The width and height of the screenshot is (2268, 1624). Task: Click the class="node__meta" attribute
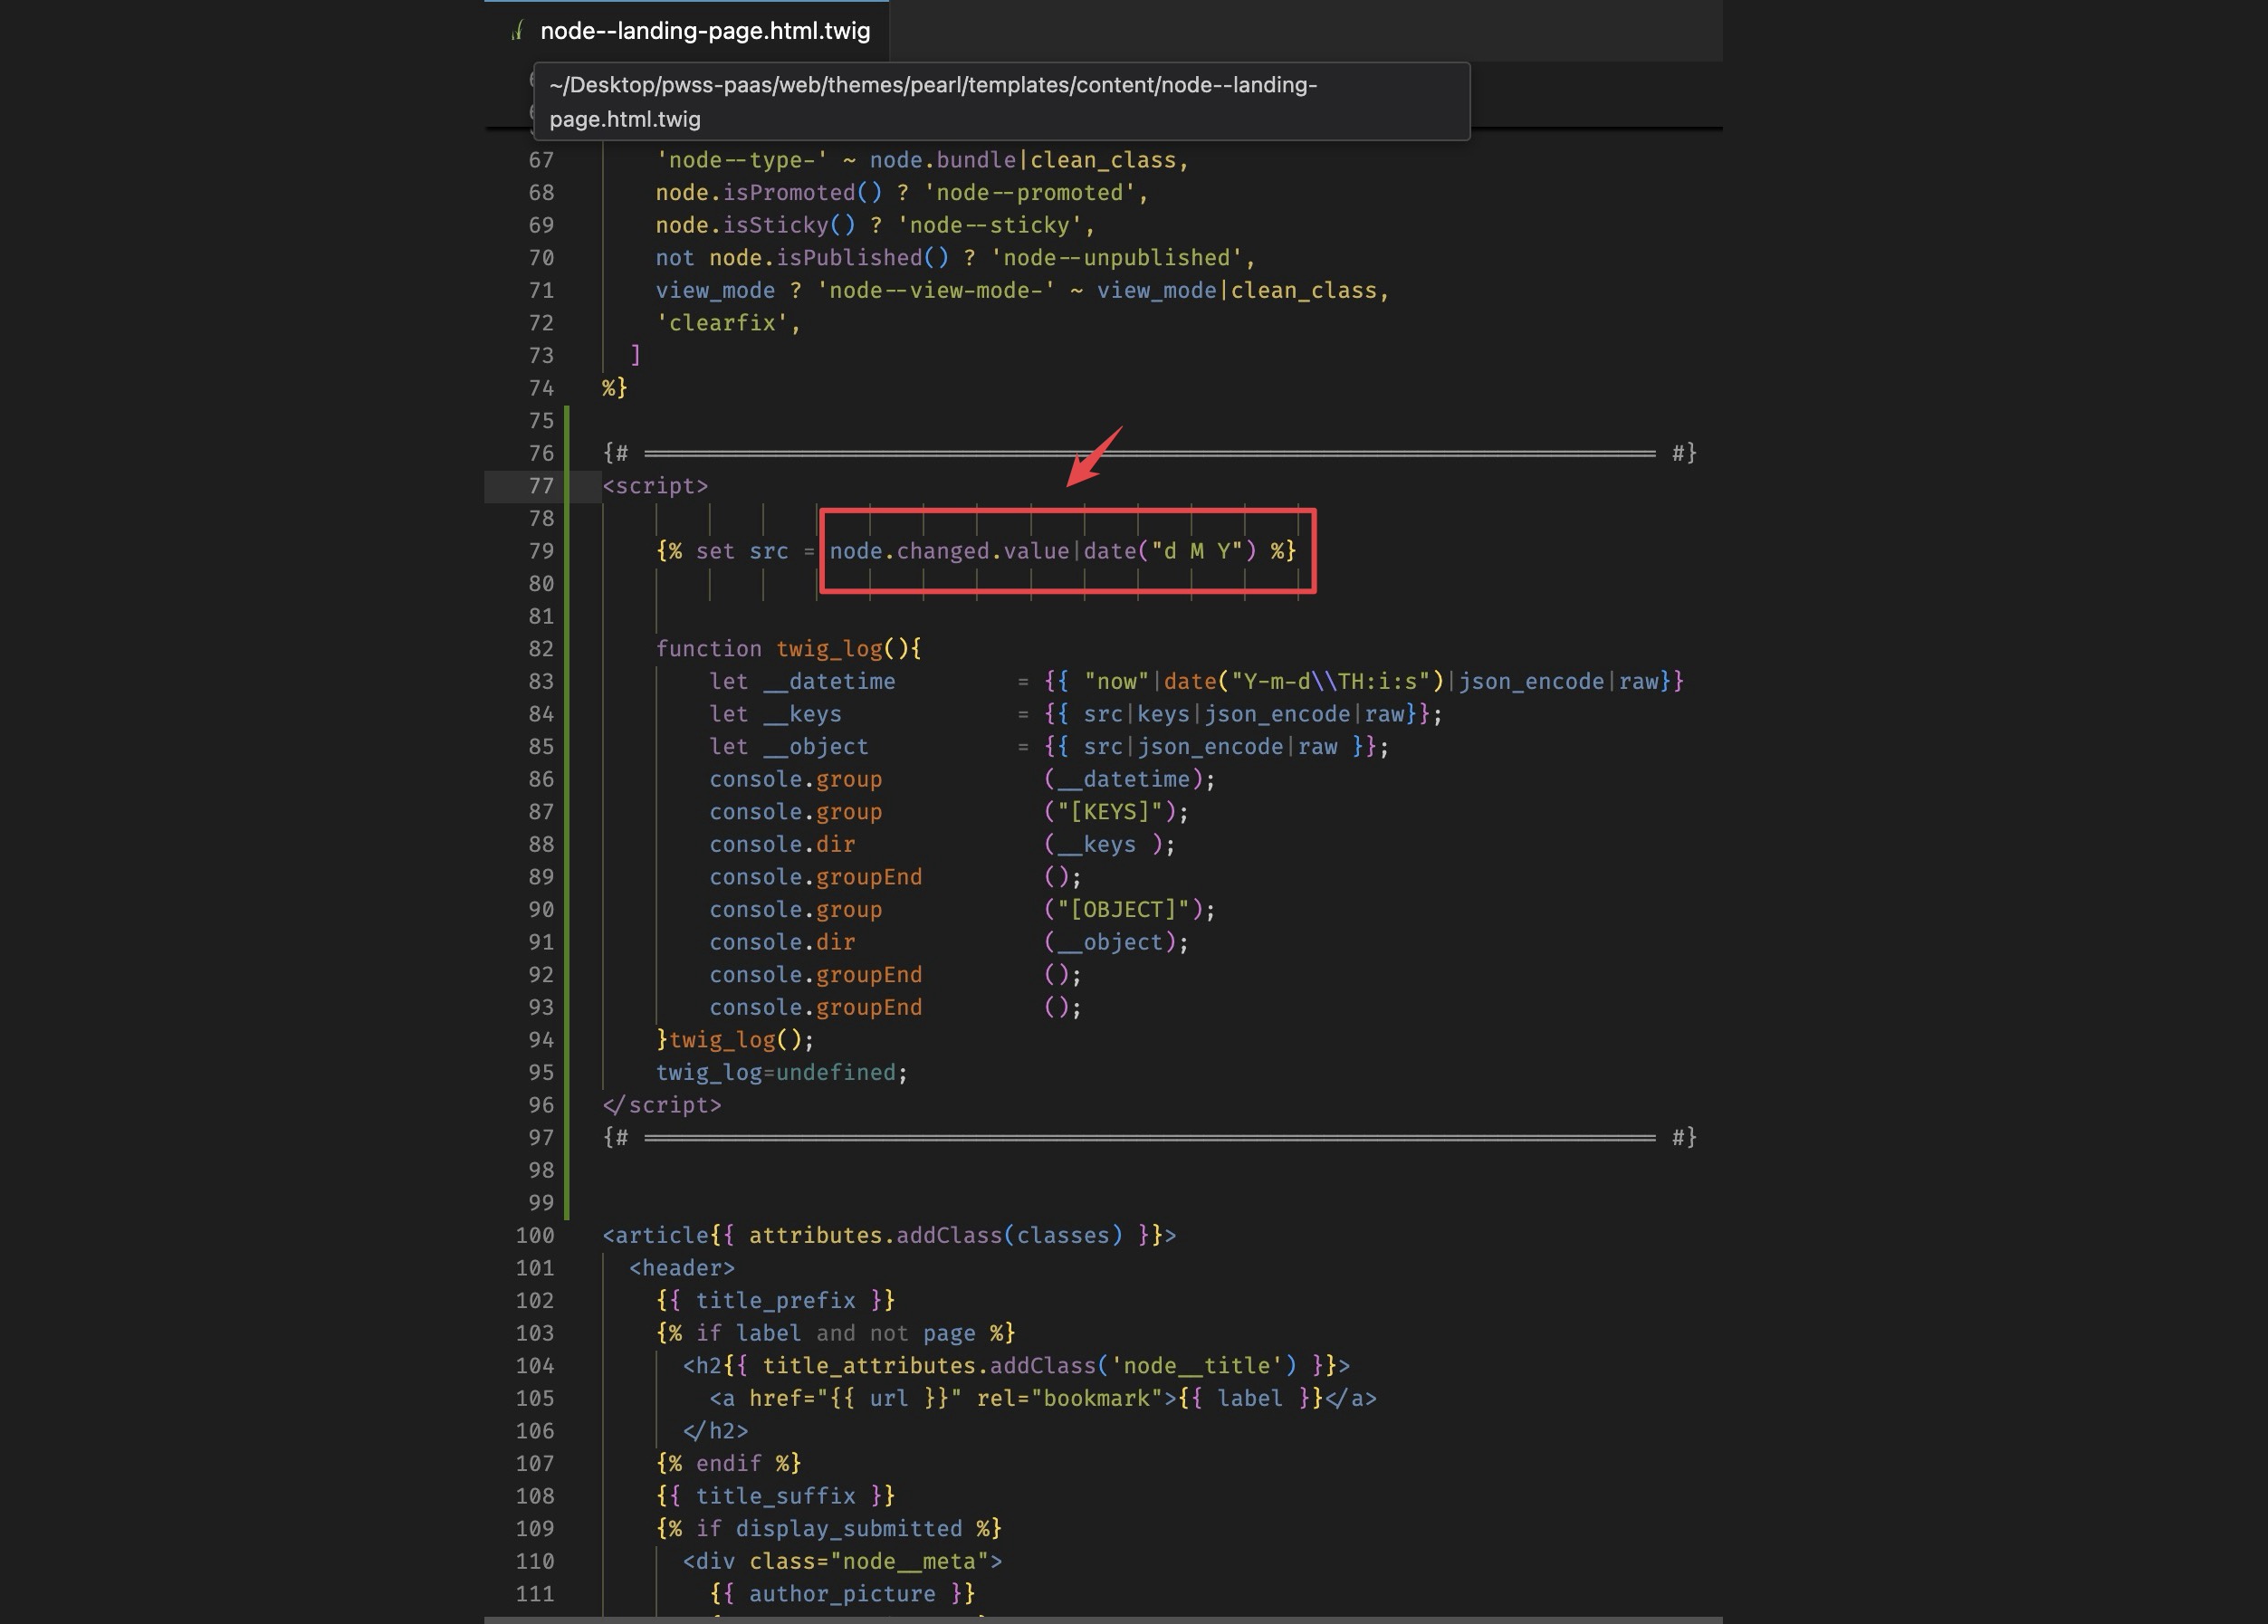[x=869, y=1561]
